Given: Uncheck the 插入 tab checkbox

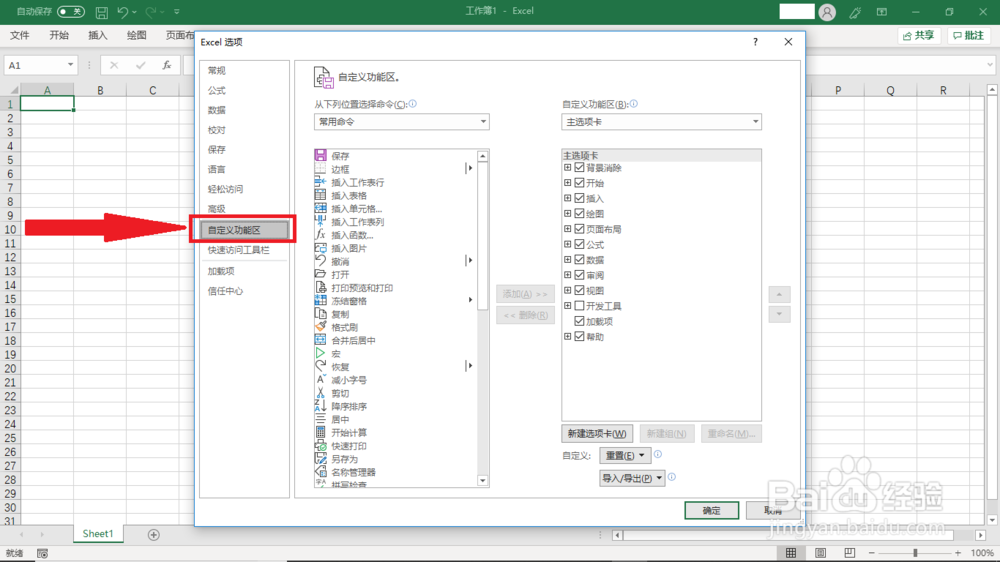Looking at the screenshot, I should point(579,198).
